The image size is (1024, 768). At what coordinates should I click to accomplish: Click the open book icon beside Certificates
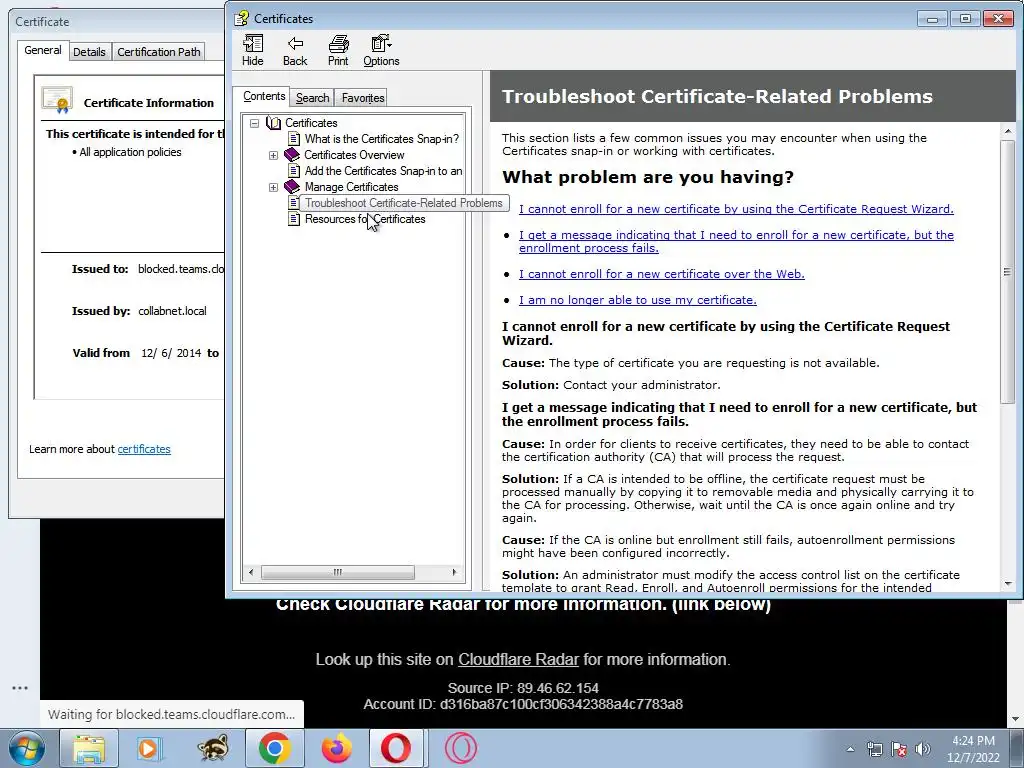(274, 123)
